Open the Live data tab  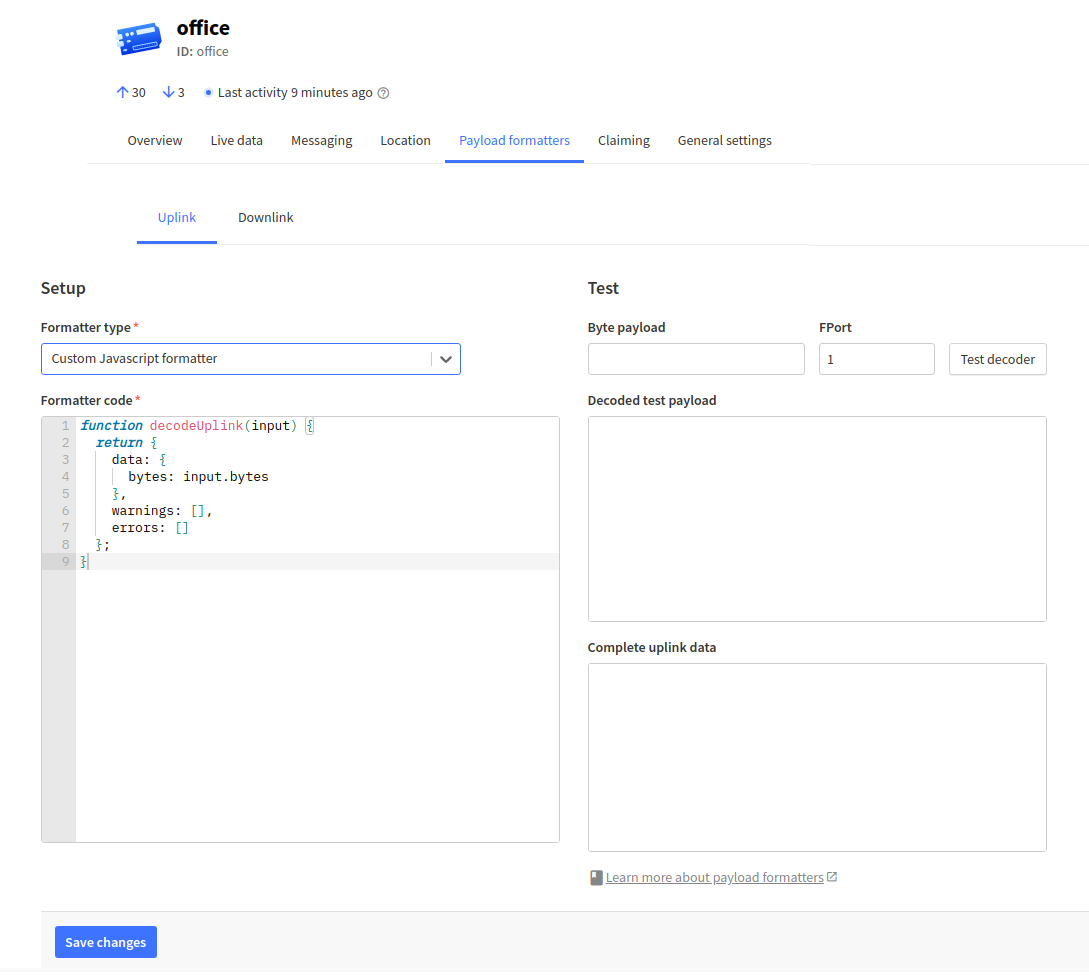[x=236, y=141]
